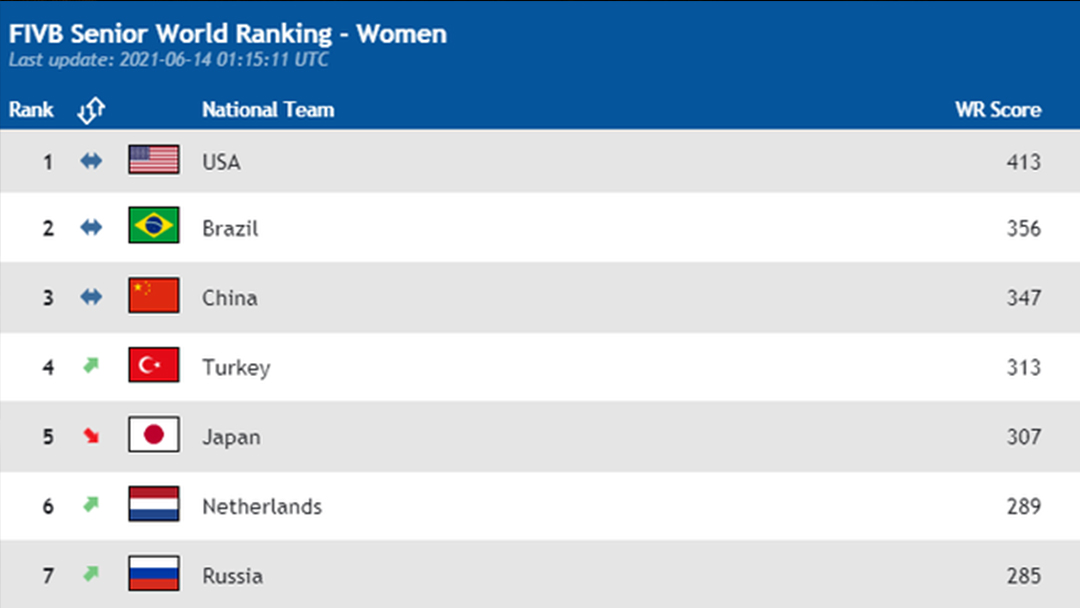Click USA's blue unchanged rank arrow

click(91, 161)
